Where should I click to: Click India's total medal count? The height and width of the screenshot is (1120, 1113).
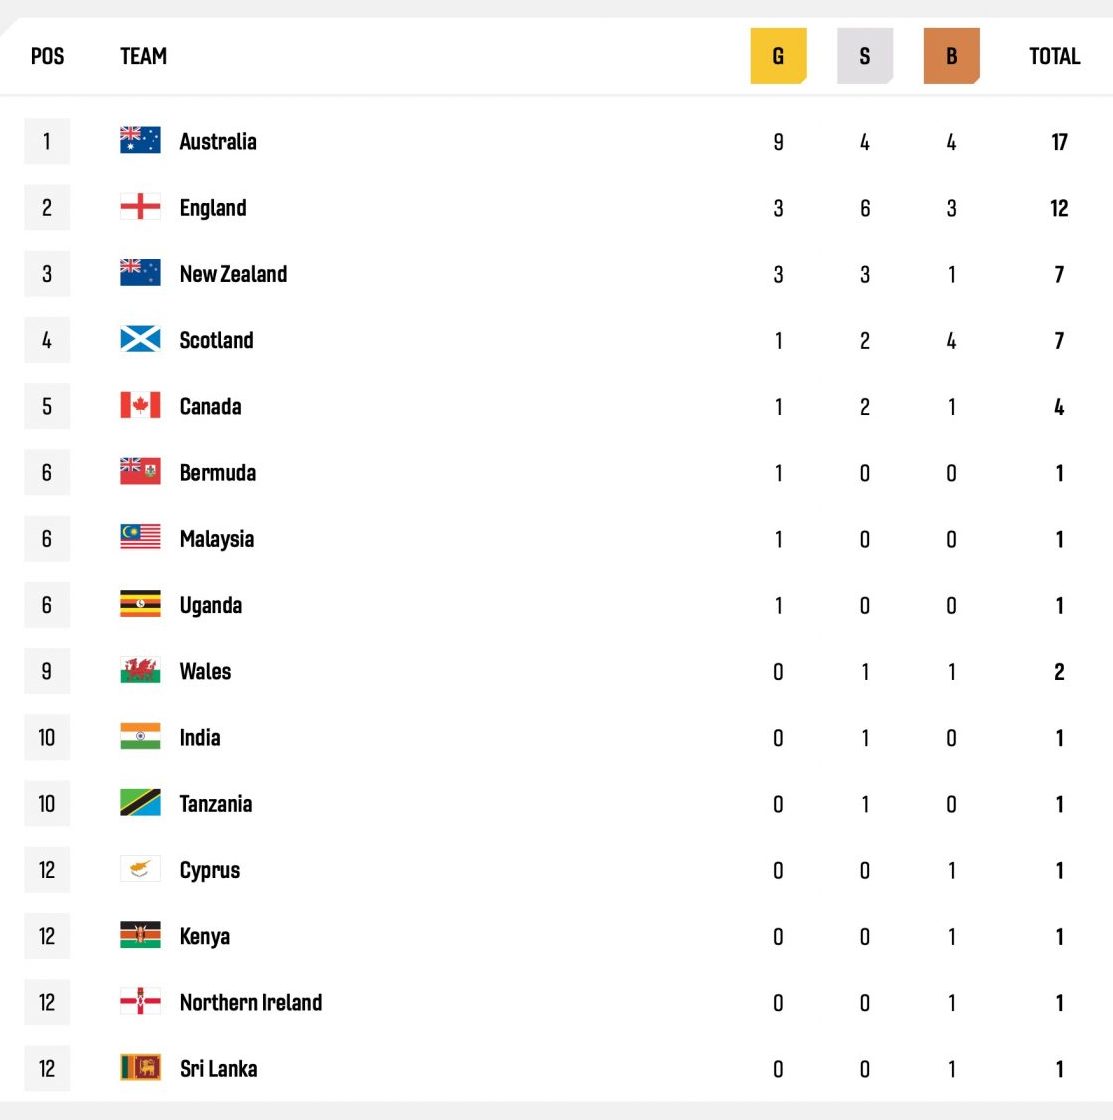1059,738
